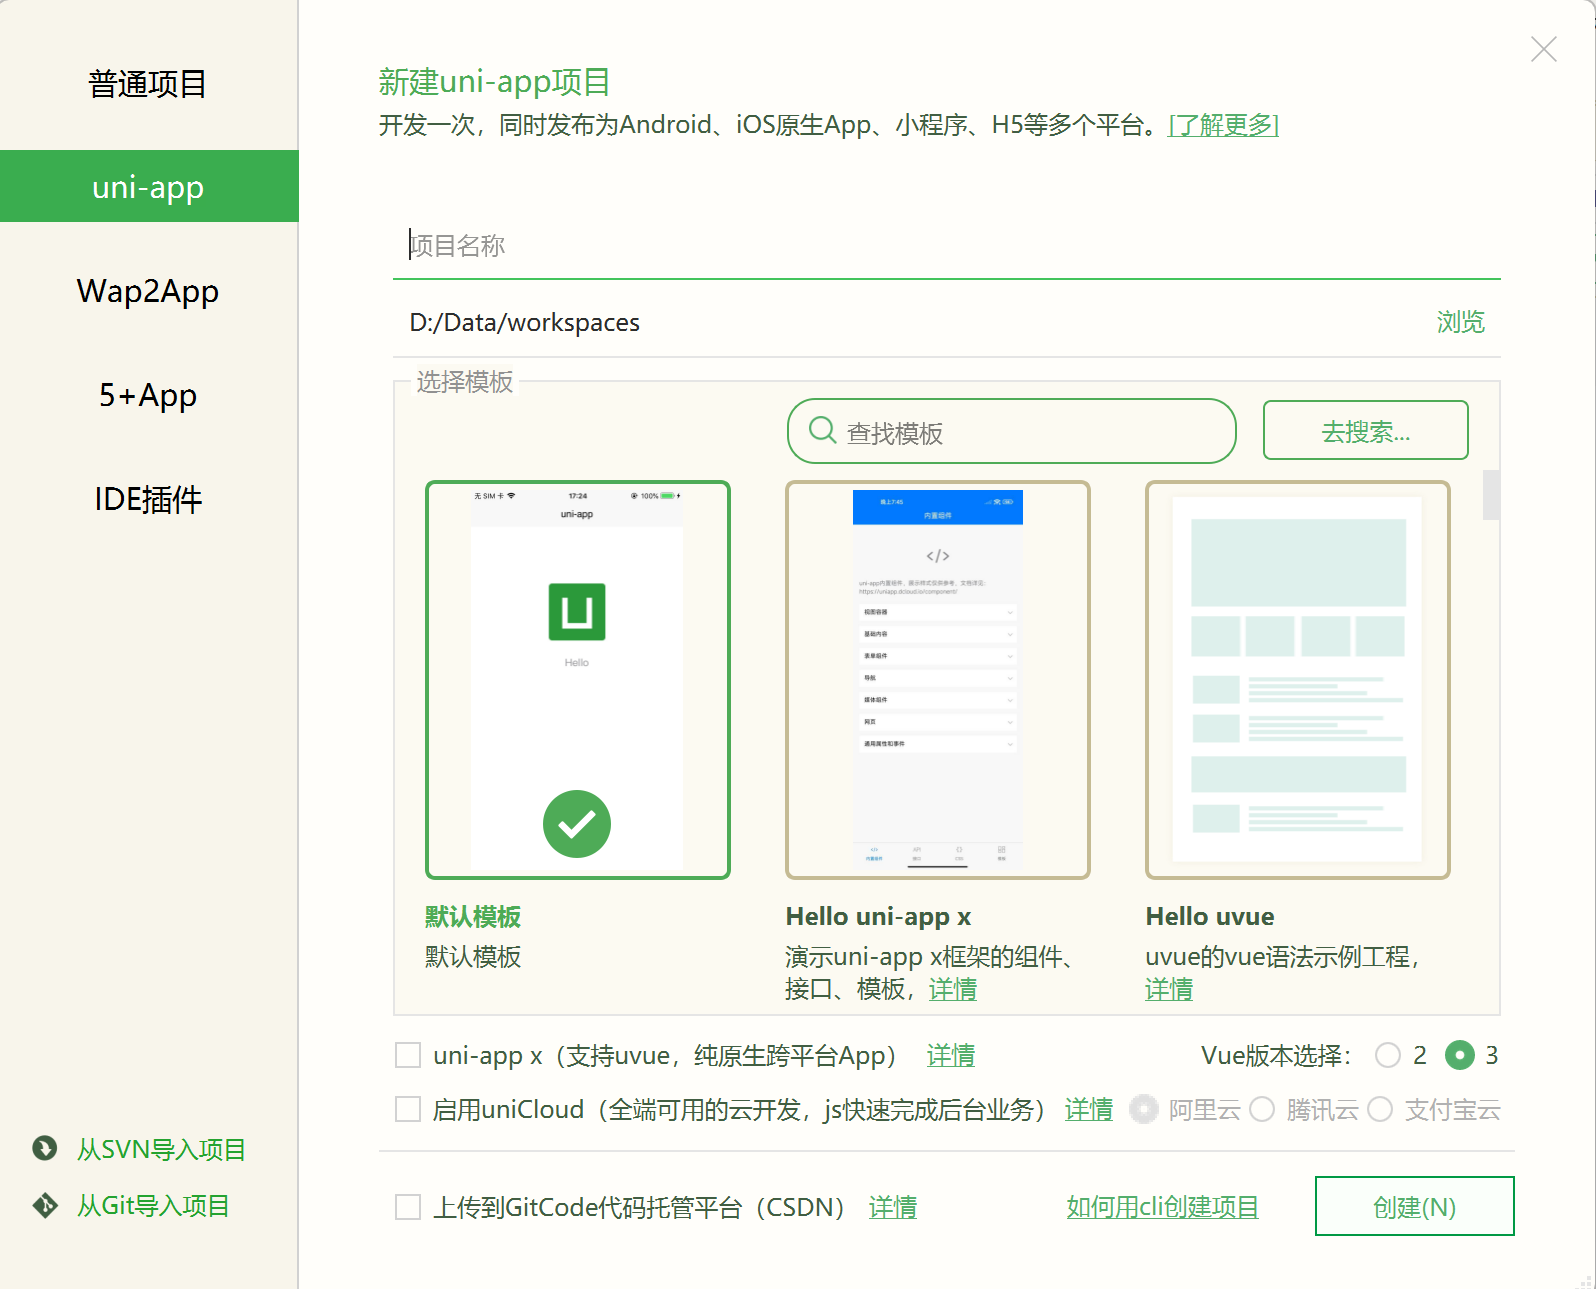Select the 5+App project type

click(x=148, y=395)
